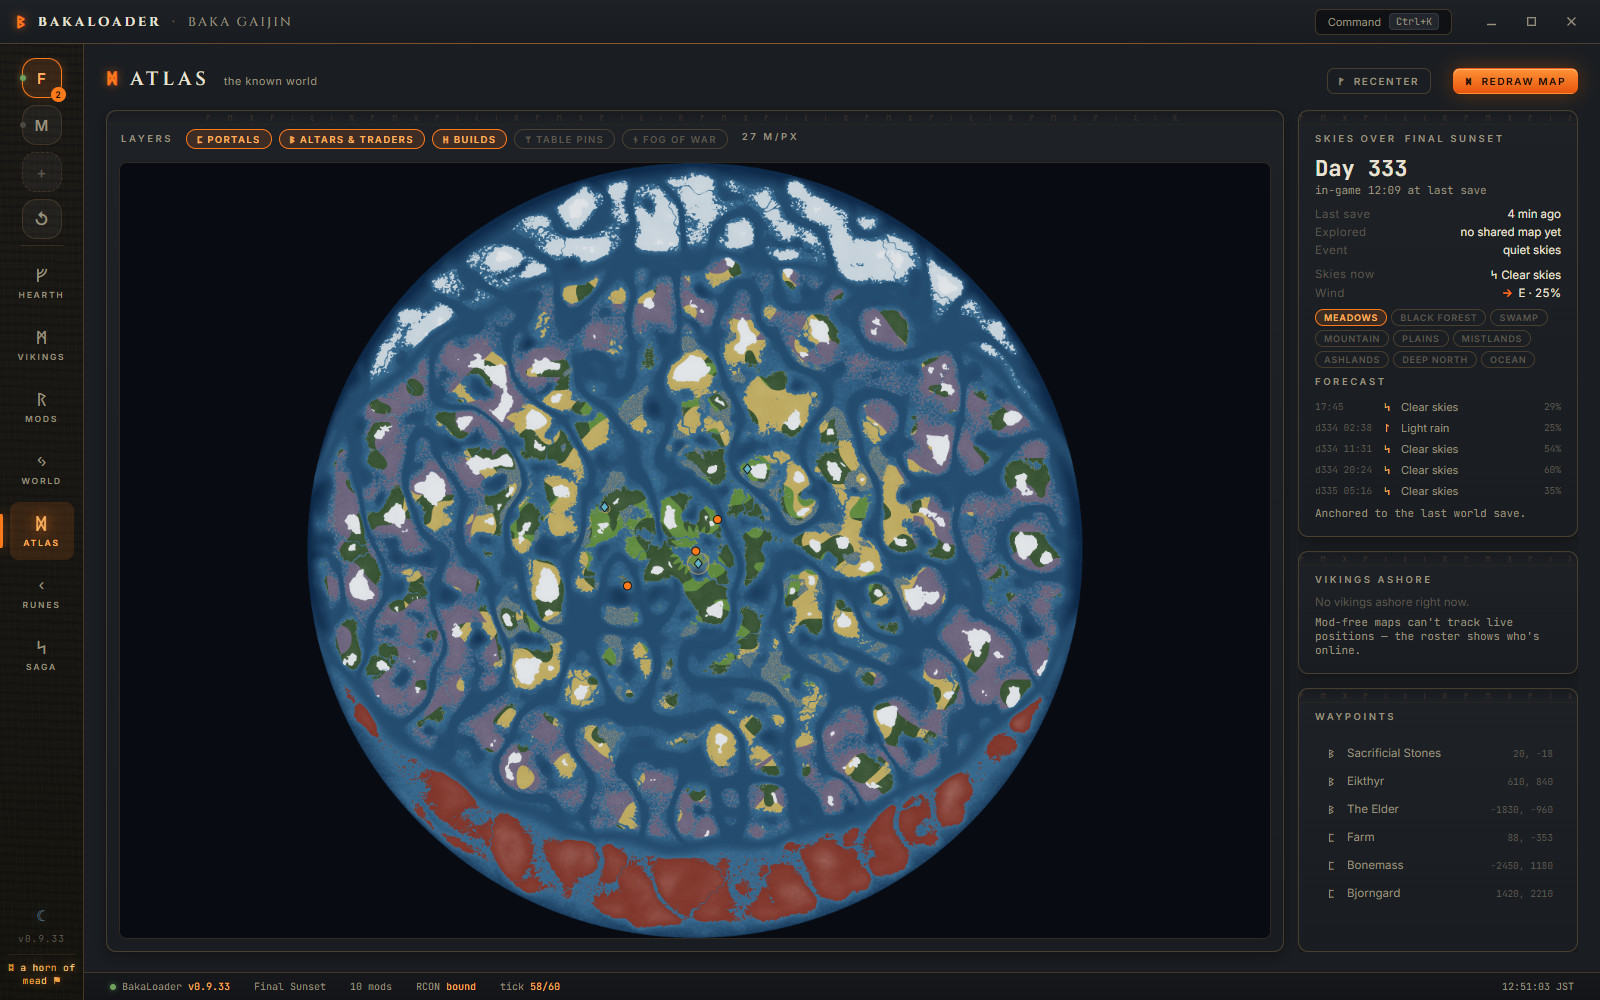The image size is (1600, 1000).
Task: Jump to Farm waypoint
Action: pos(1438,837)
